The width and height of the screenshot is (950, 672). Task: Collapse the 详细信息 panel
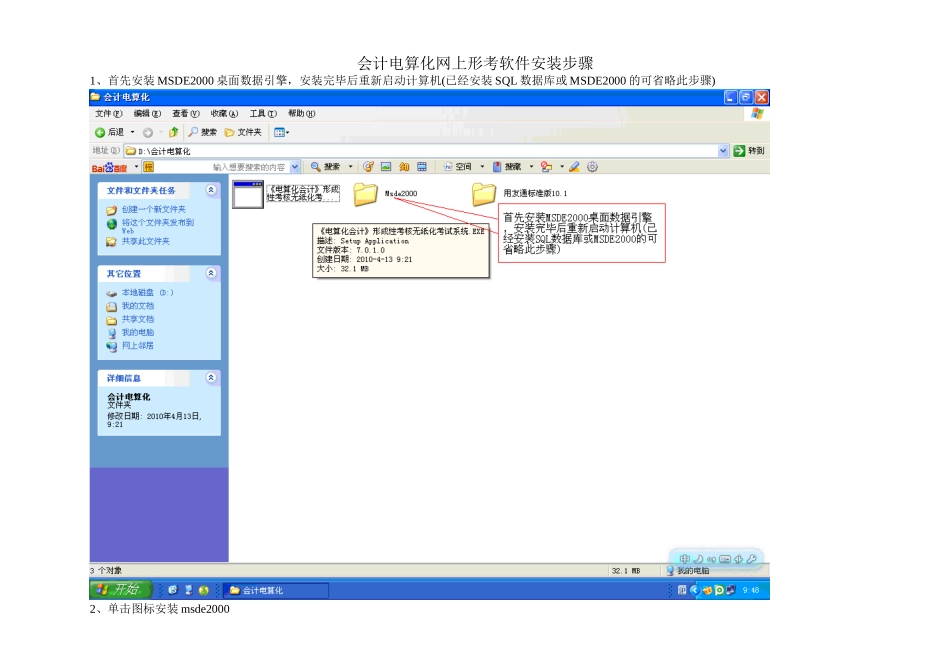pos(211,378)
